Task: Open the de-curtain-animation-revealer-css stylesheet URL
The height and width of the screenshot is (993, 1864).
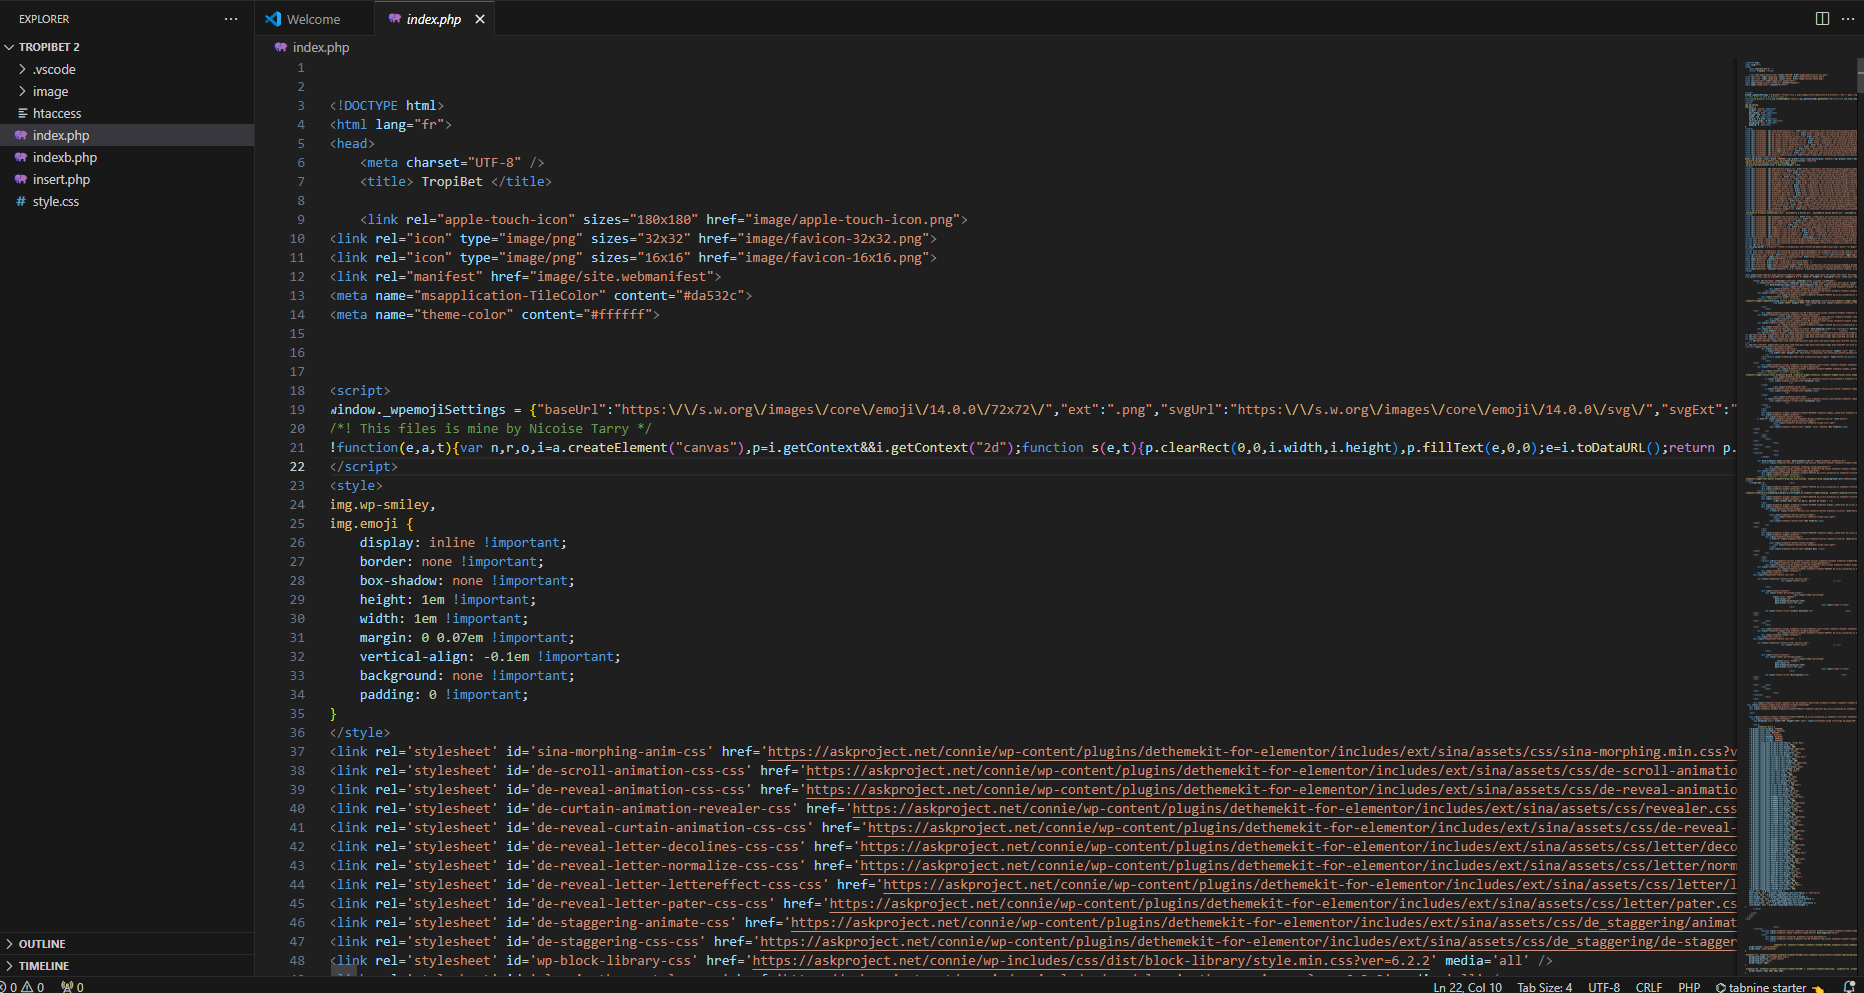Action: click(x=1294, y=808)
